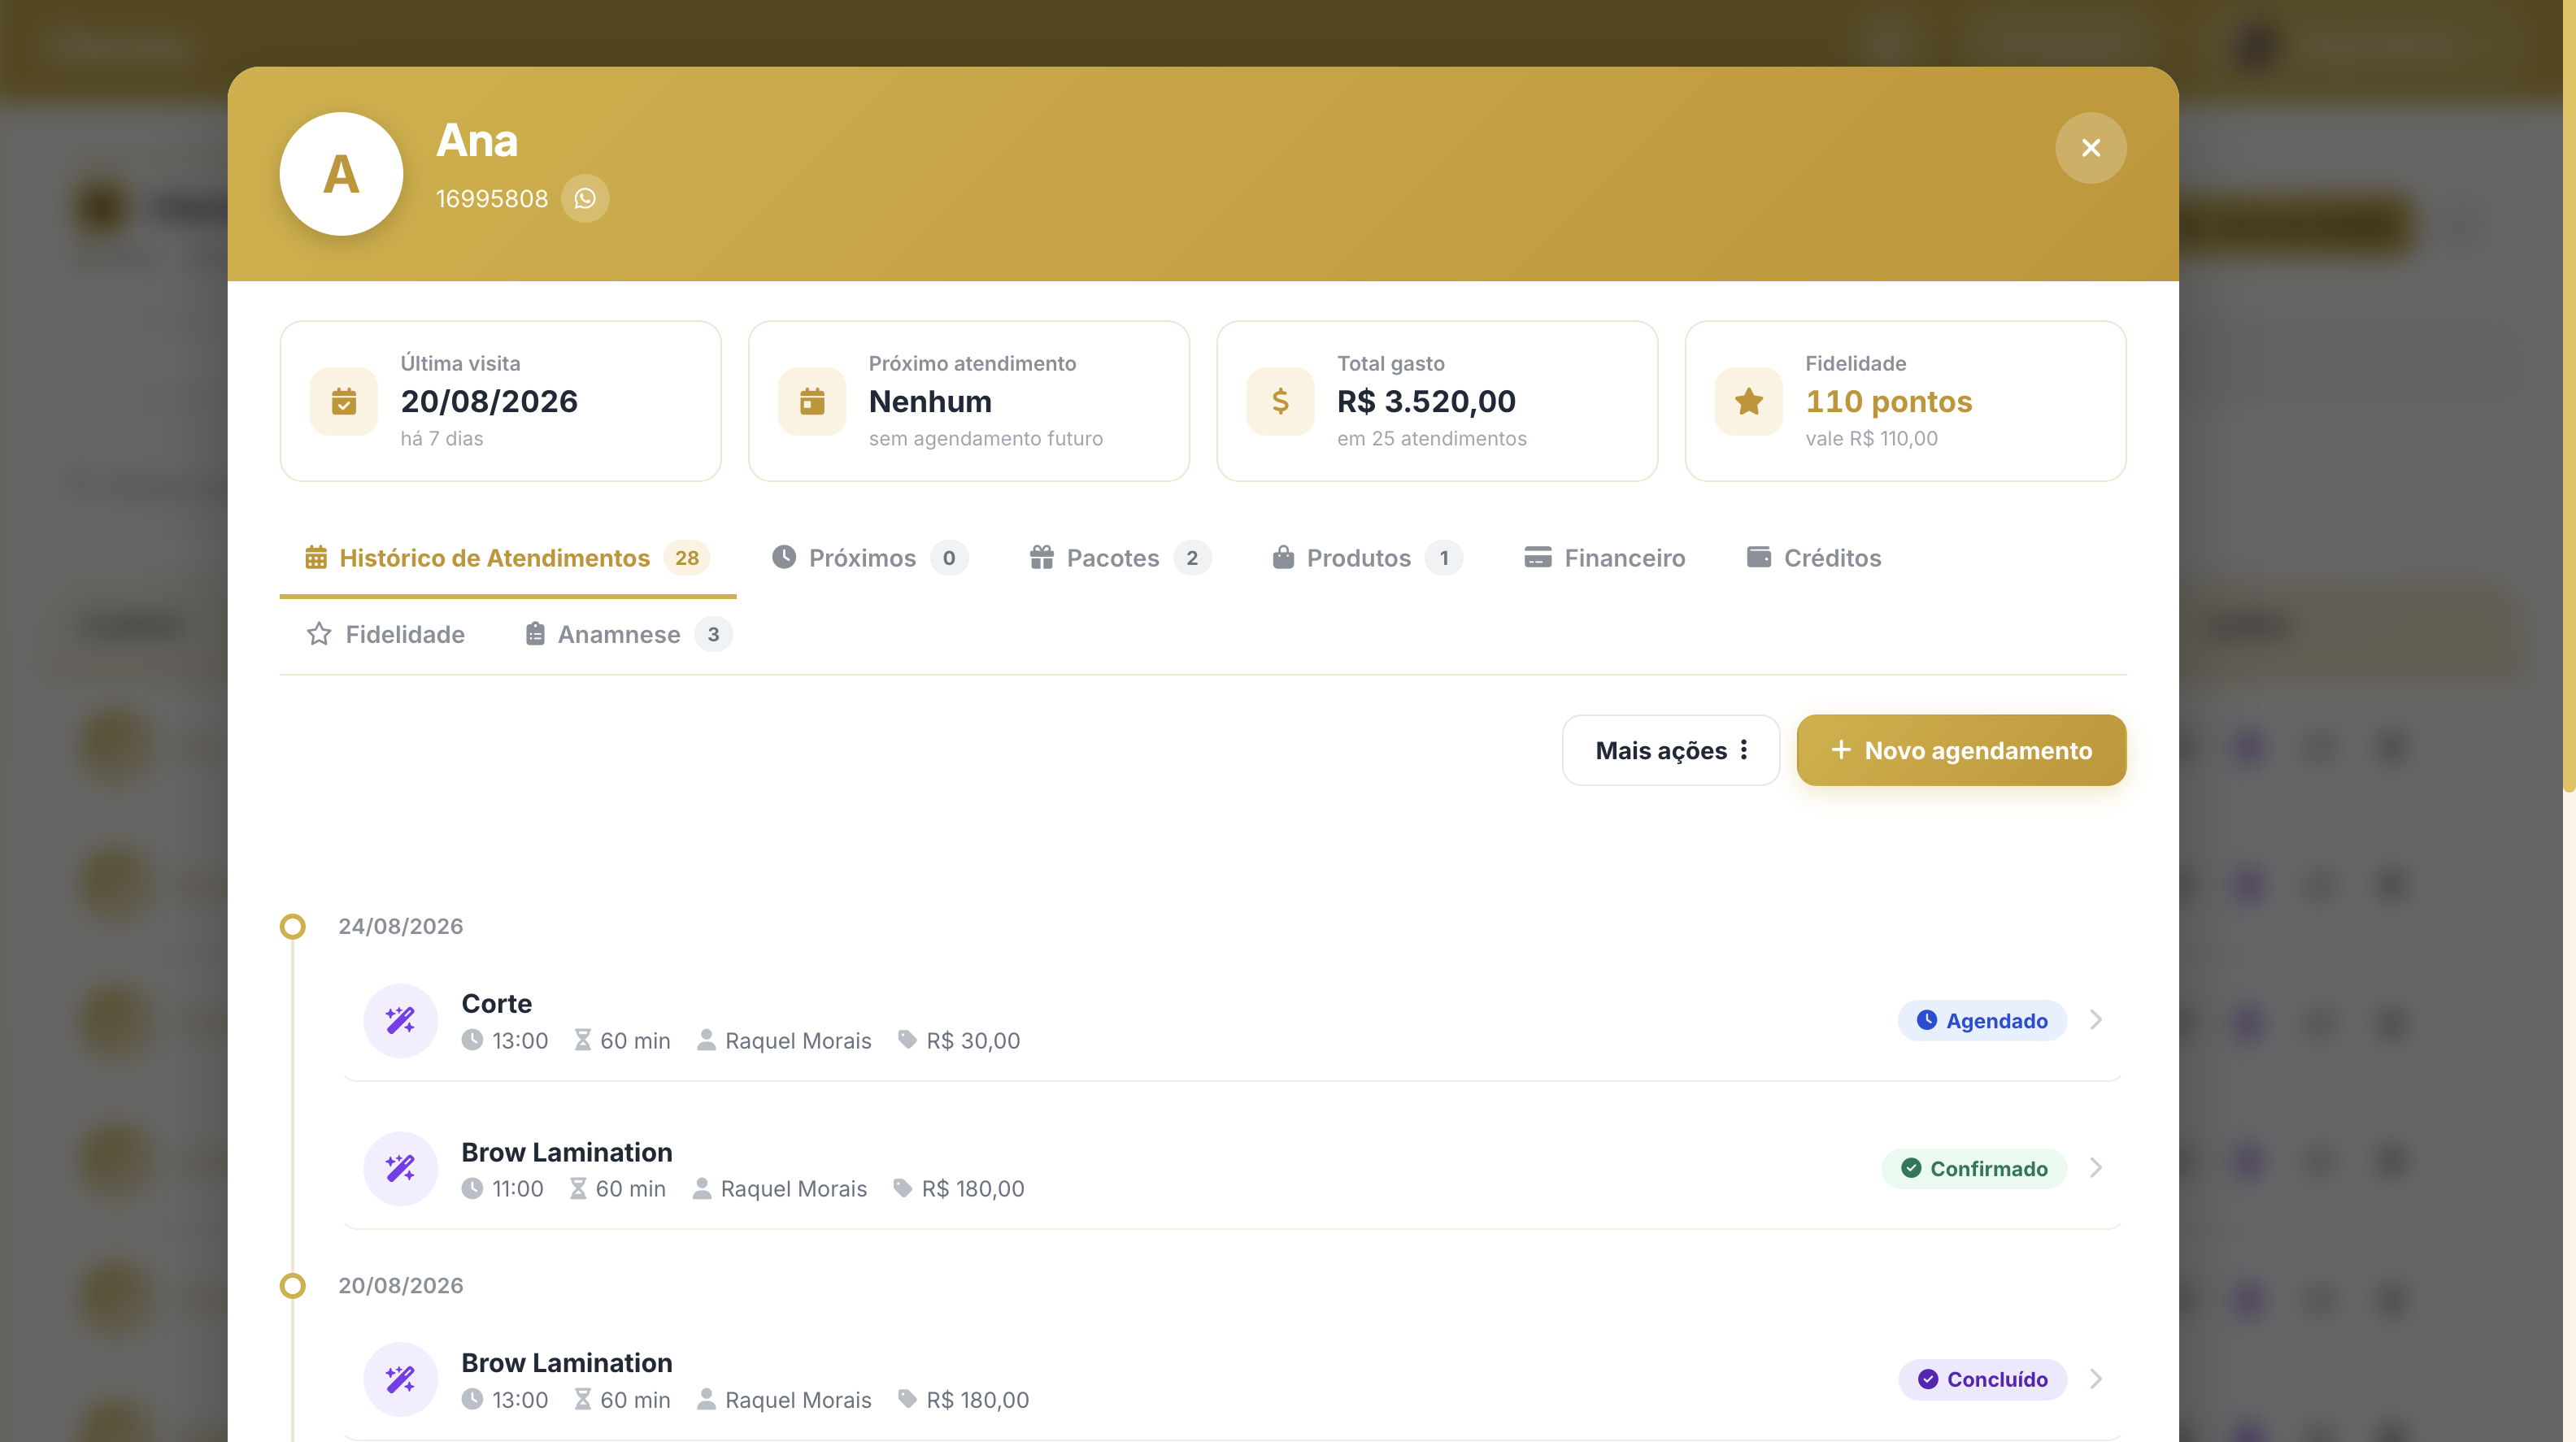Click the Confirmado status badge
This screenshot has height=1442, width=2576.
(1974, 1168)
